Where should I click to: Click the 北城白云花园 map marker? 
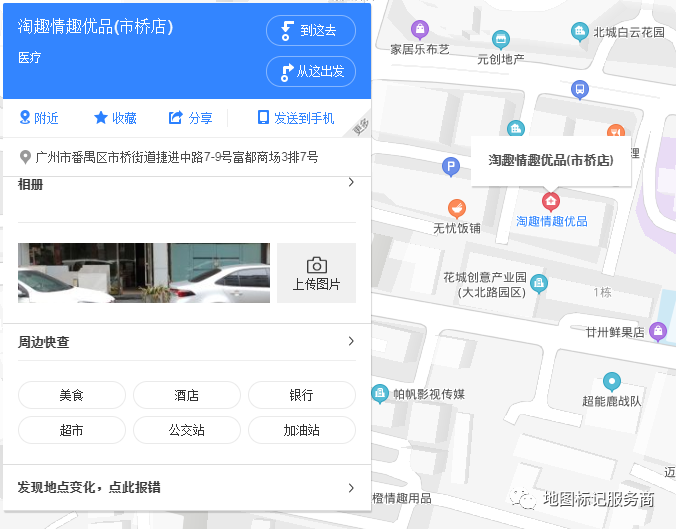tap(579, 32)
